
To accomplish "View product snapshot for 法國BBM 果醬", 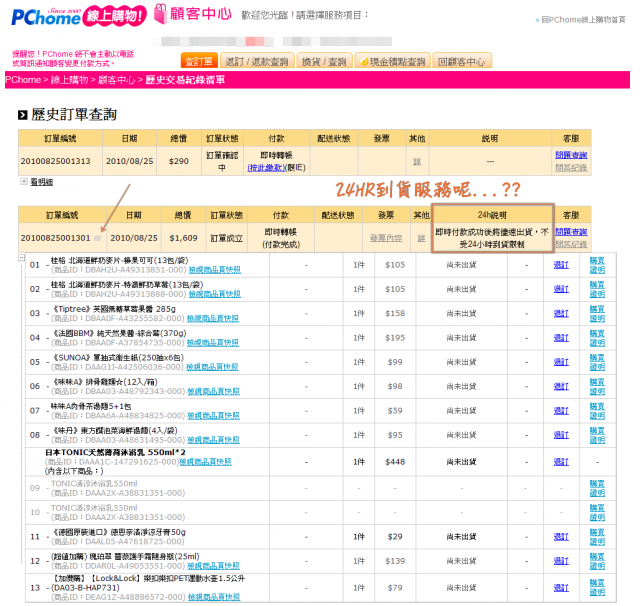I will click(x=213, y=343).
